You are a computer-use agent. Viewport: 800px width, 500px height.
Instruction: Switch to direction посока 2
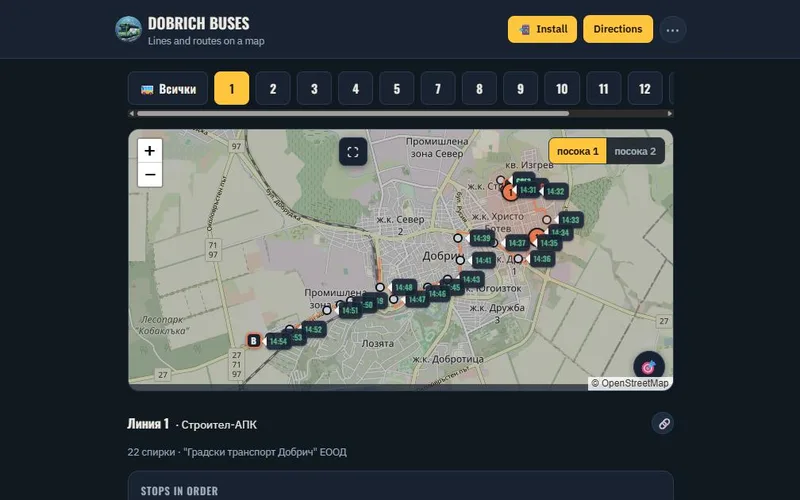point(635,151)
